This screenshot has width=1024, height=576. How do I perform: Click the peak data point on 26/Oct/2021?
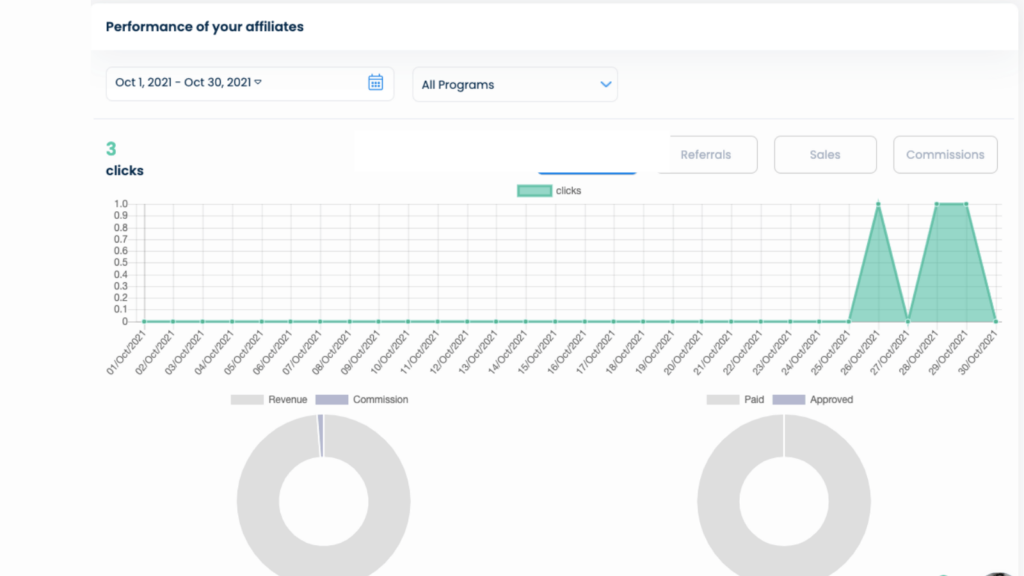coord(878,204)
